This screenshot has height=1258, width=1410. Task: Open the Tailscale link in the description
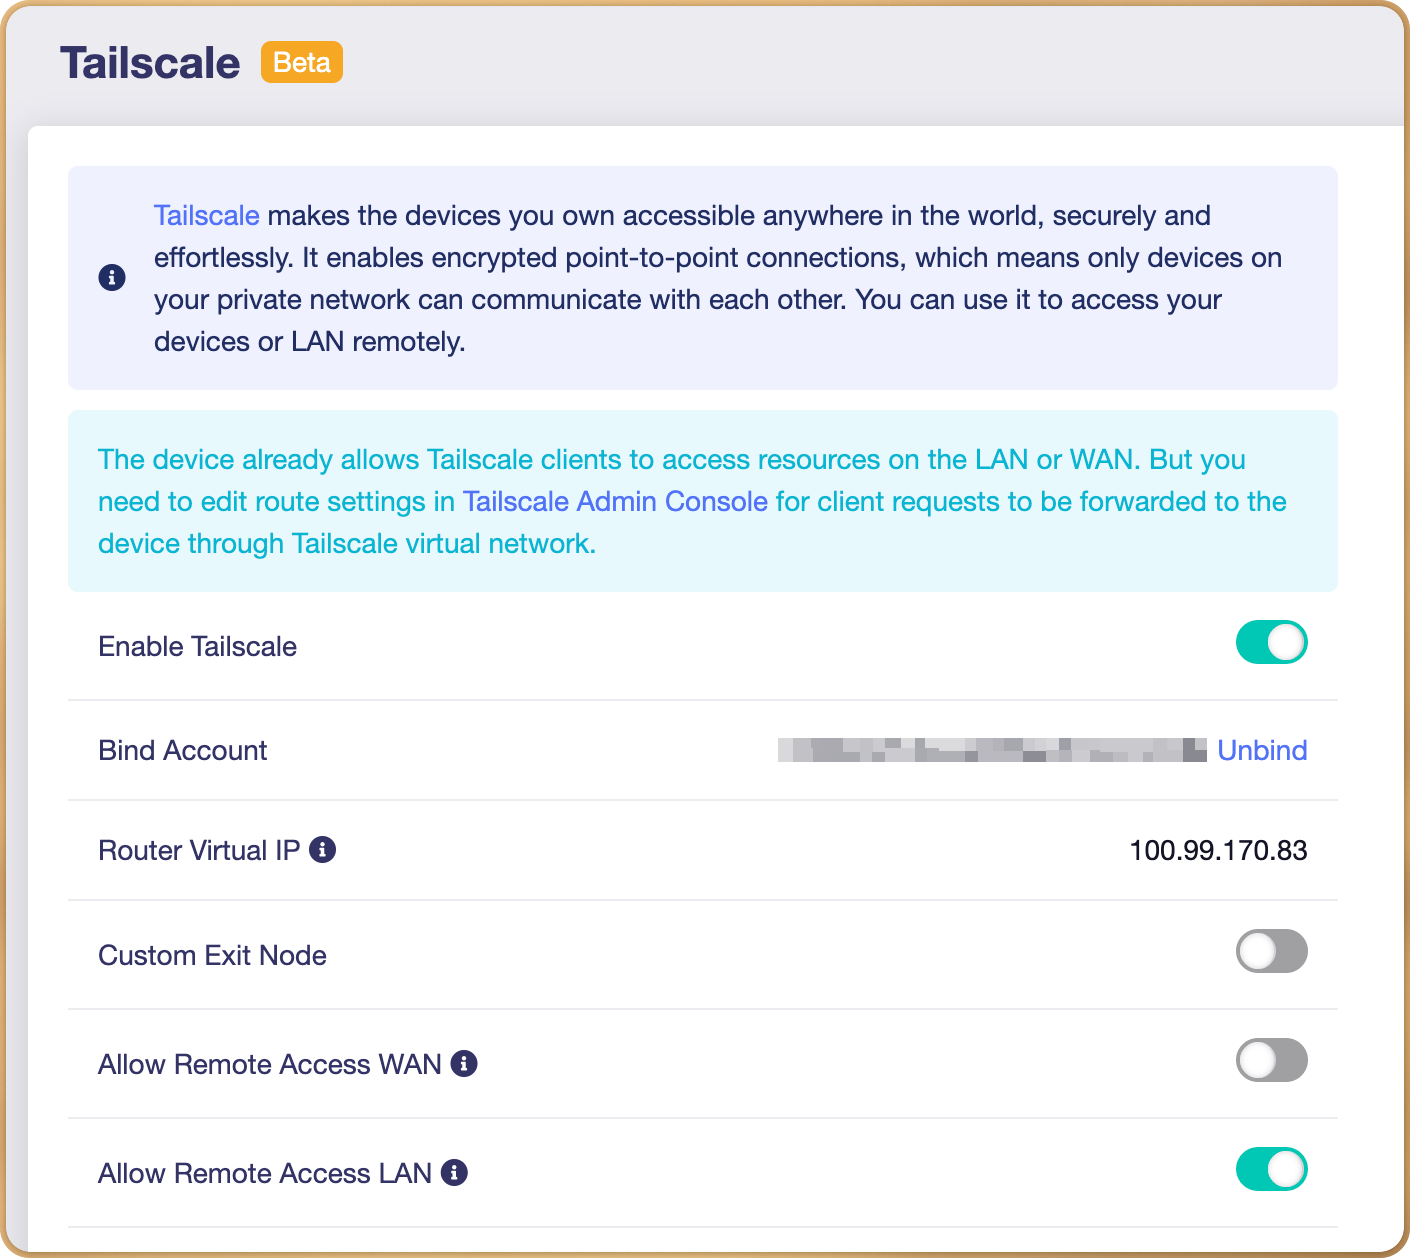pyautogui.click(x=206, y=216)
